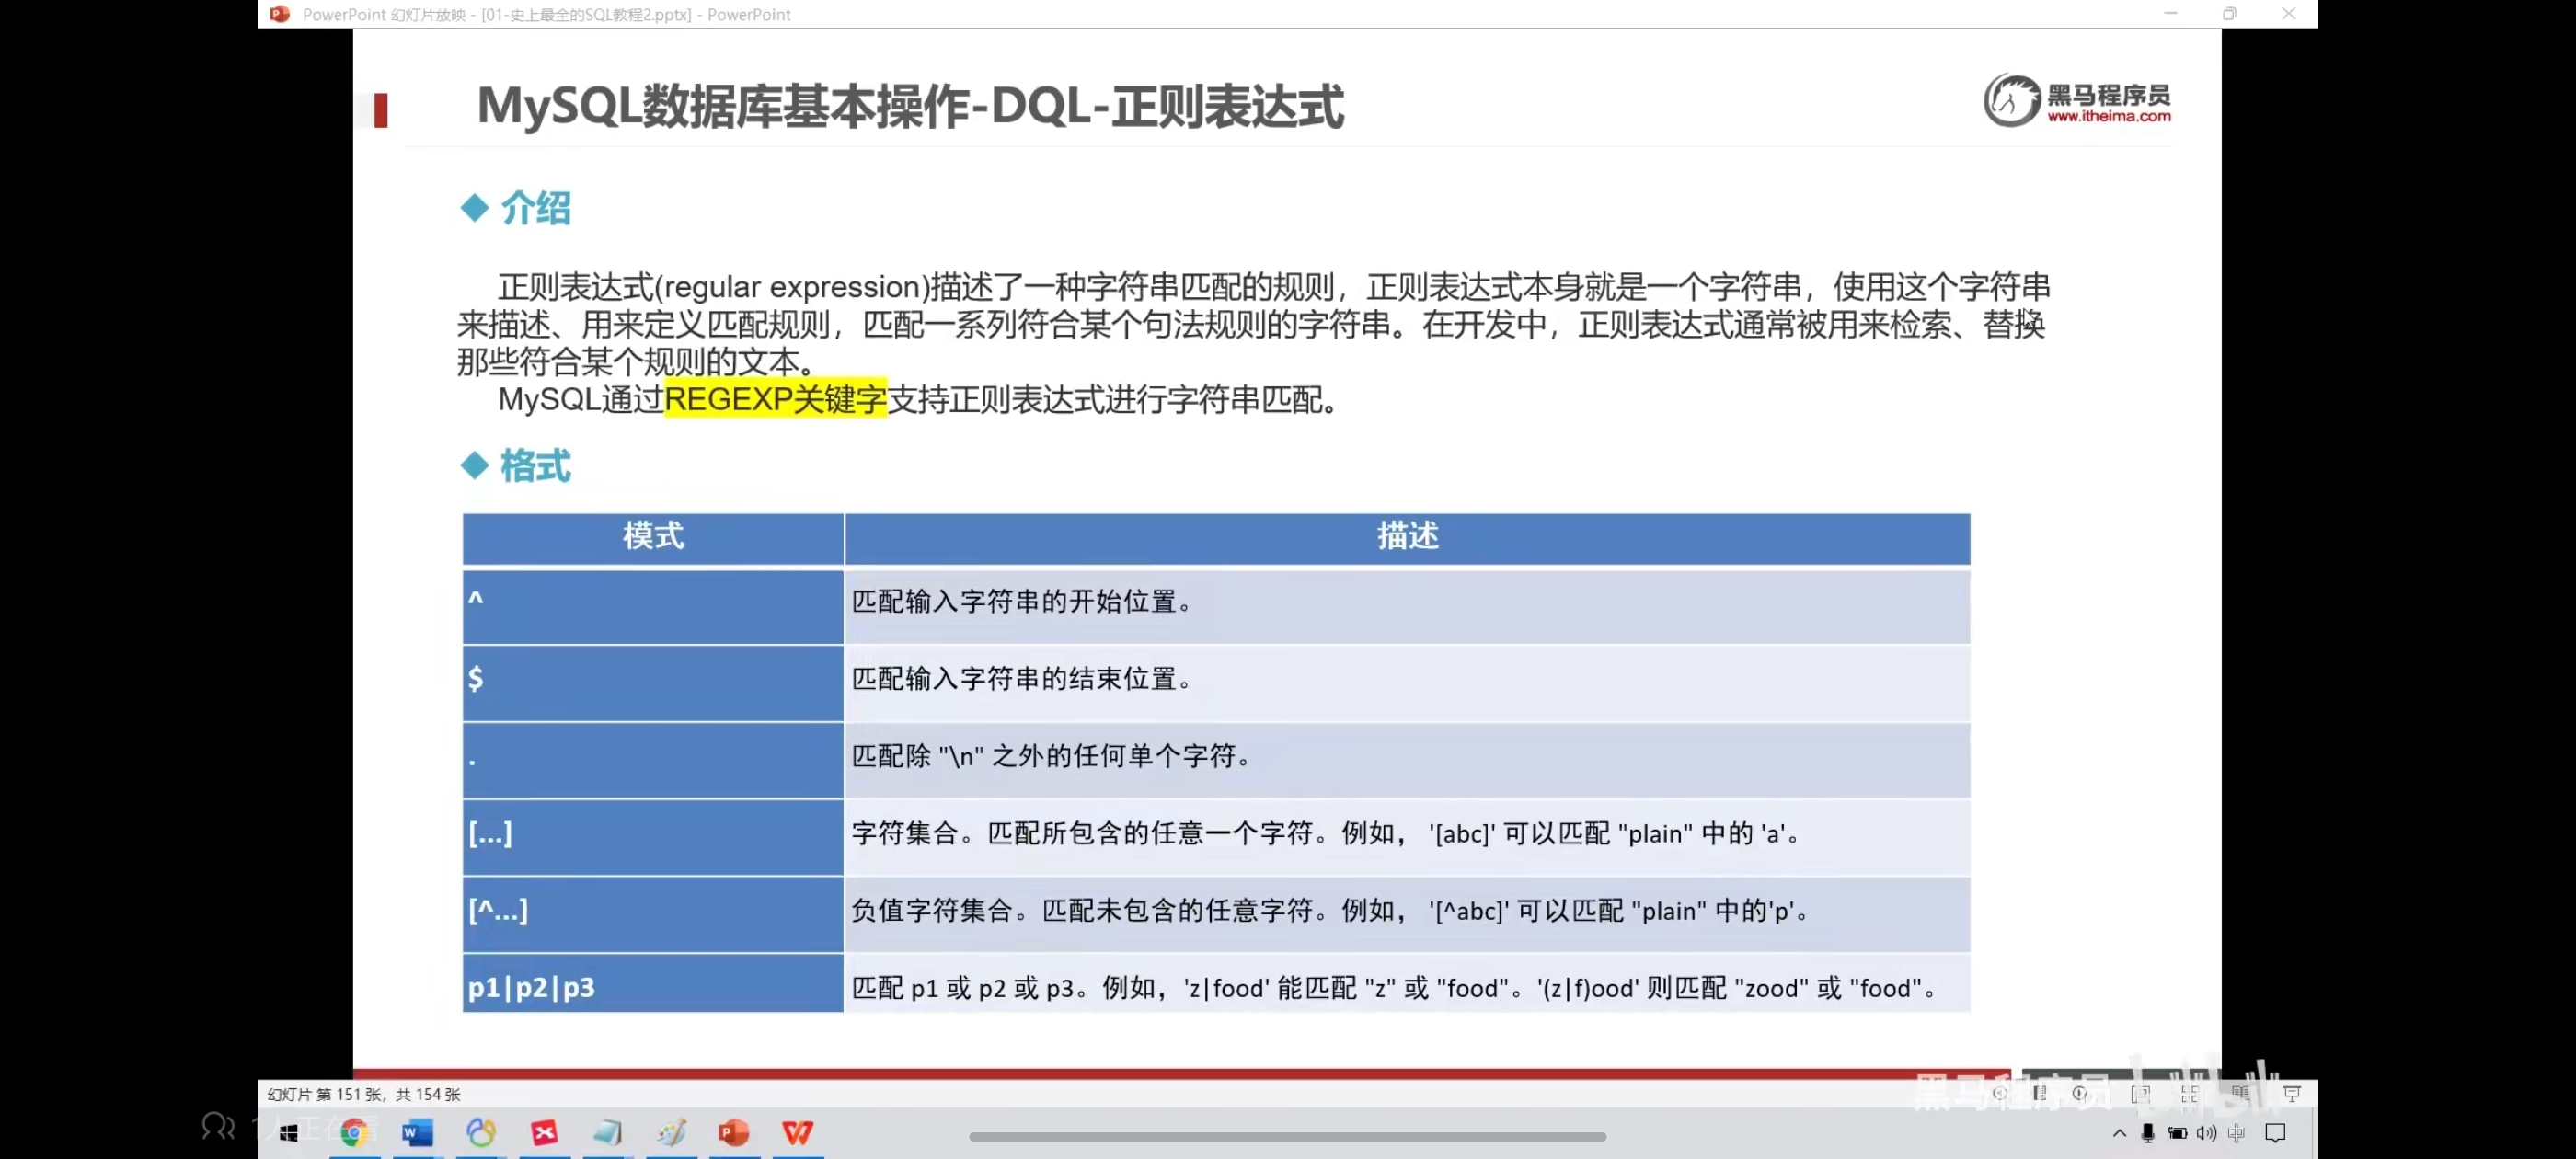Switch to Normal view icon
2576x1159 pixels.
(2141, 1093)
